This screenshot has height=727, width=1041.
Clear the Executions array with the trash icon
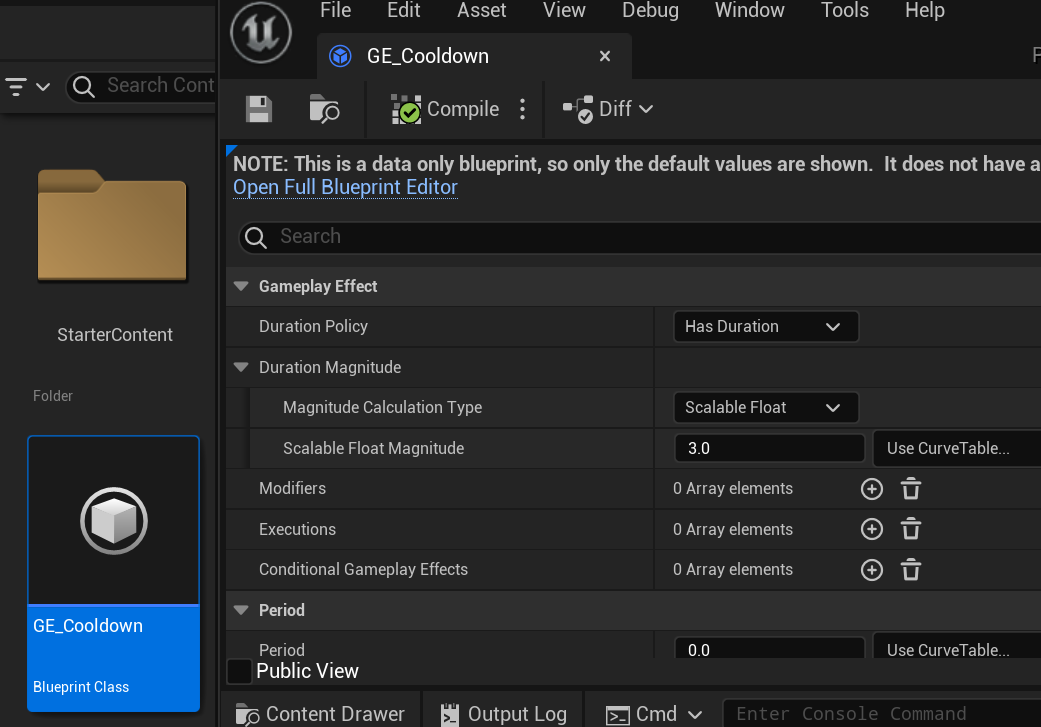point(910,529)
